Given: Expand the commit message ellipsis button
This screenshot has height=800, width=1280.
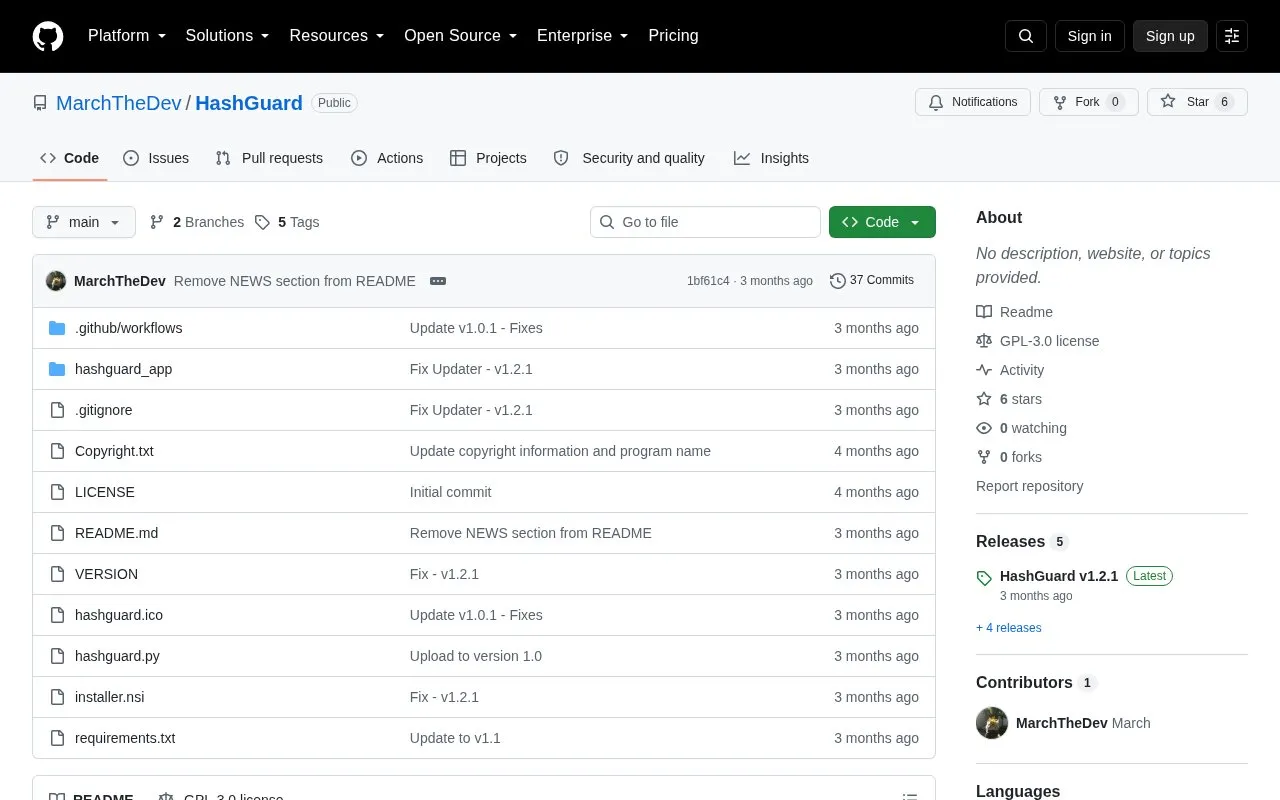Looking at the screenshot, I should pyautogui.click(x=438, y=281).
